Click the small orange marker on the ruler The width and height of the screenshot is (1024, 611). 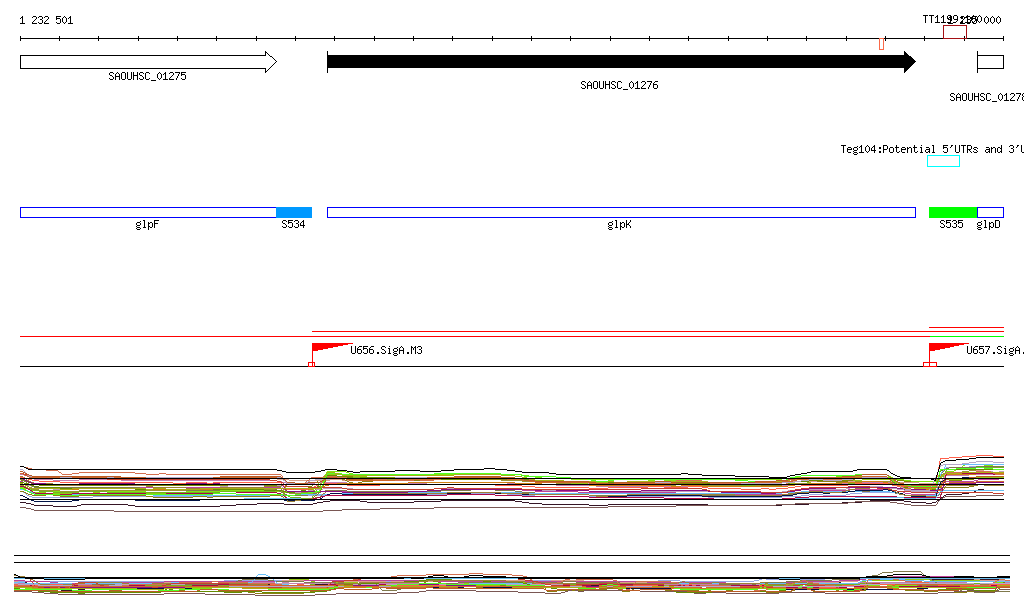881,43
